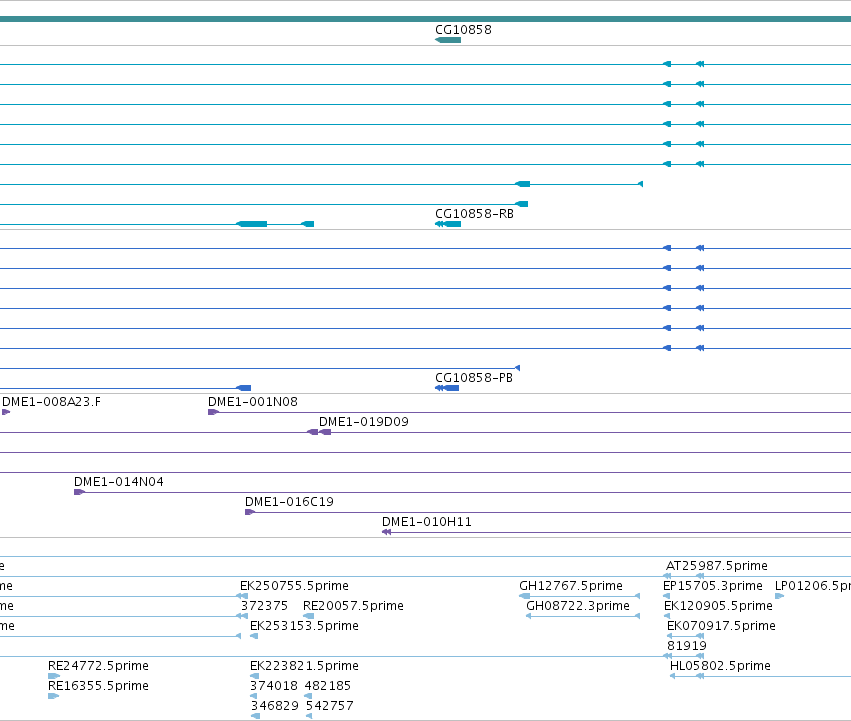
Task: Select the glyph under the 482185 label
Action: pos(308,697)
